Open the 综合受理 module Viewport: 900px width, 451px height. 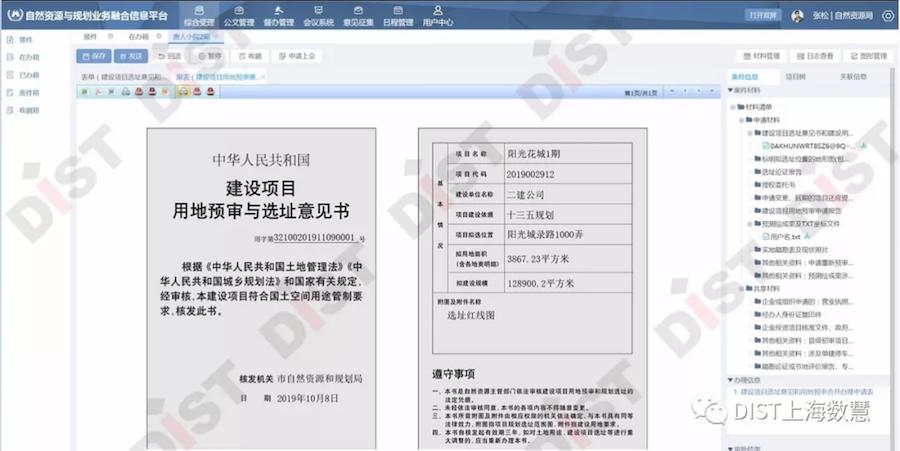coord(199,15)
